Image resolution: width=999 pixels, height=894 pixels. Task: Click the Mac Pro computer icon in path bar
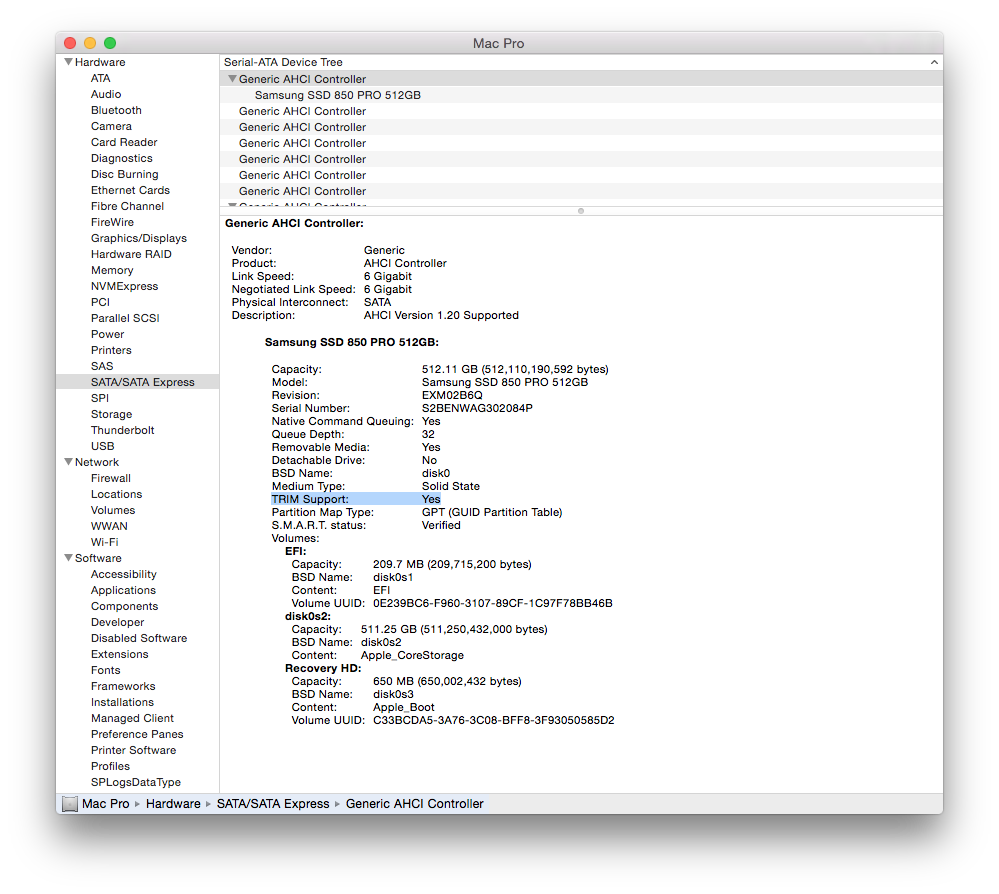(70, 804)
